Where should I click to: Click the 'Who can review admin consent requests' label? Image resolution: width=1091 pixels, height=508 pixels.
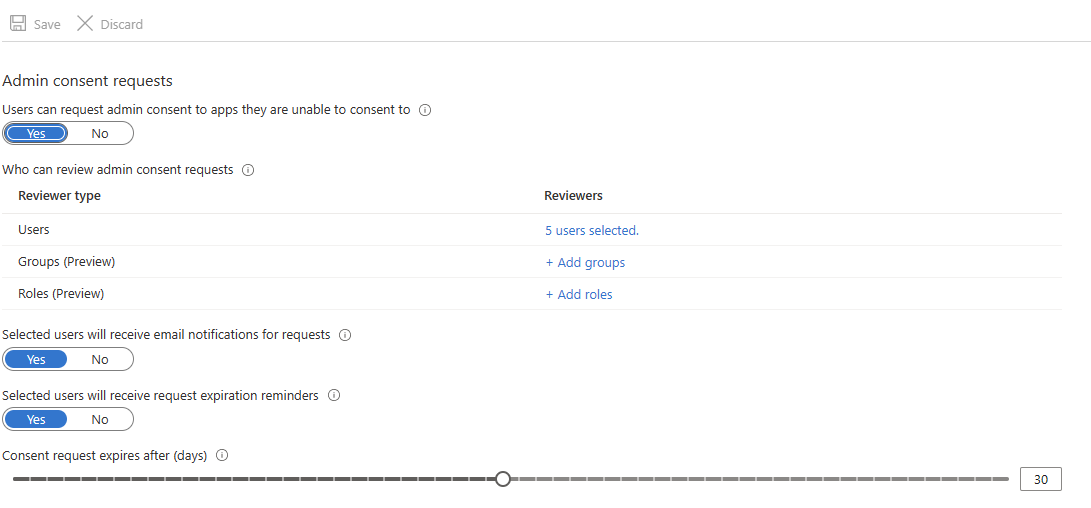coord(118,170)
